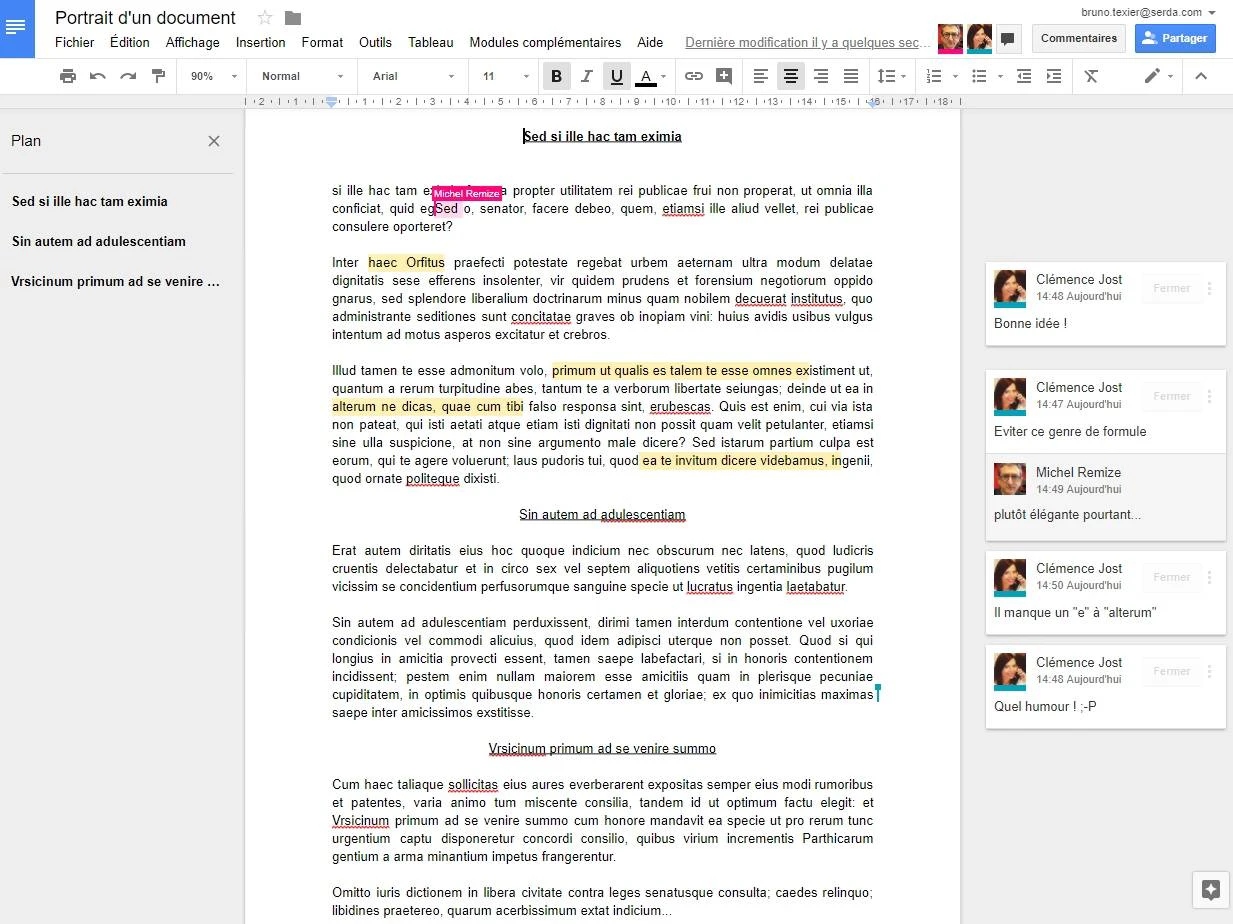Click first collaborator avatar in header
This screenshot has height=924, width=1233.
click(950, 38)
